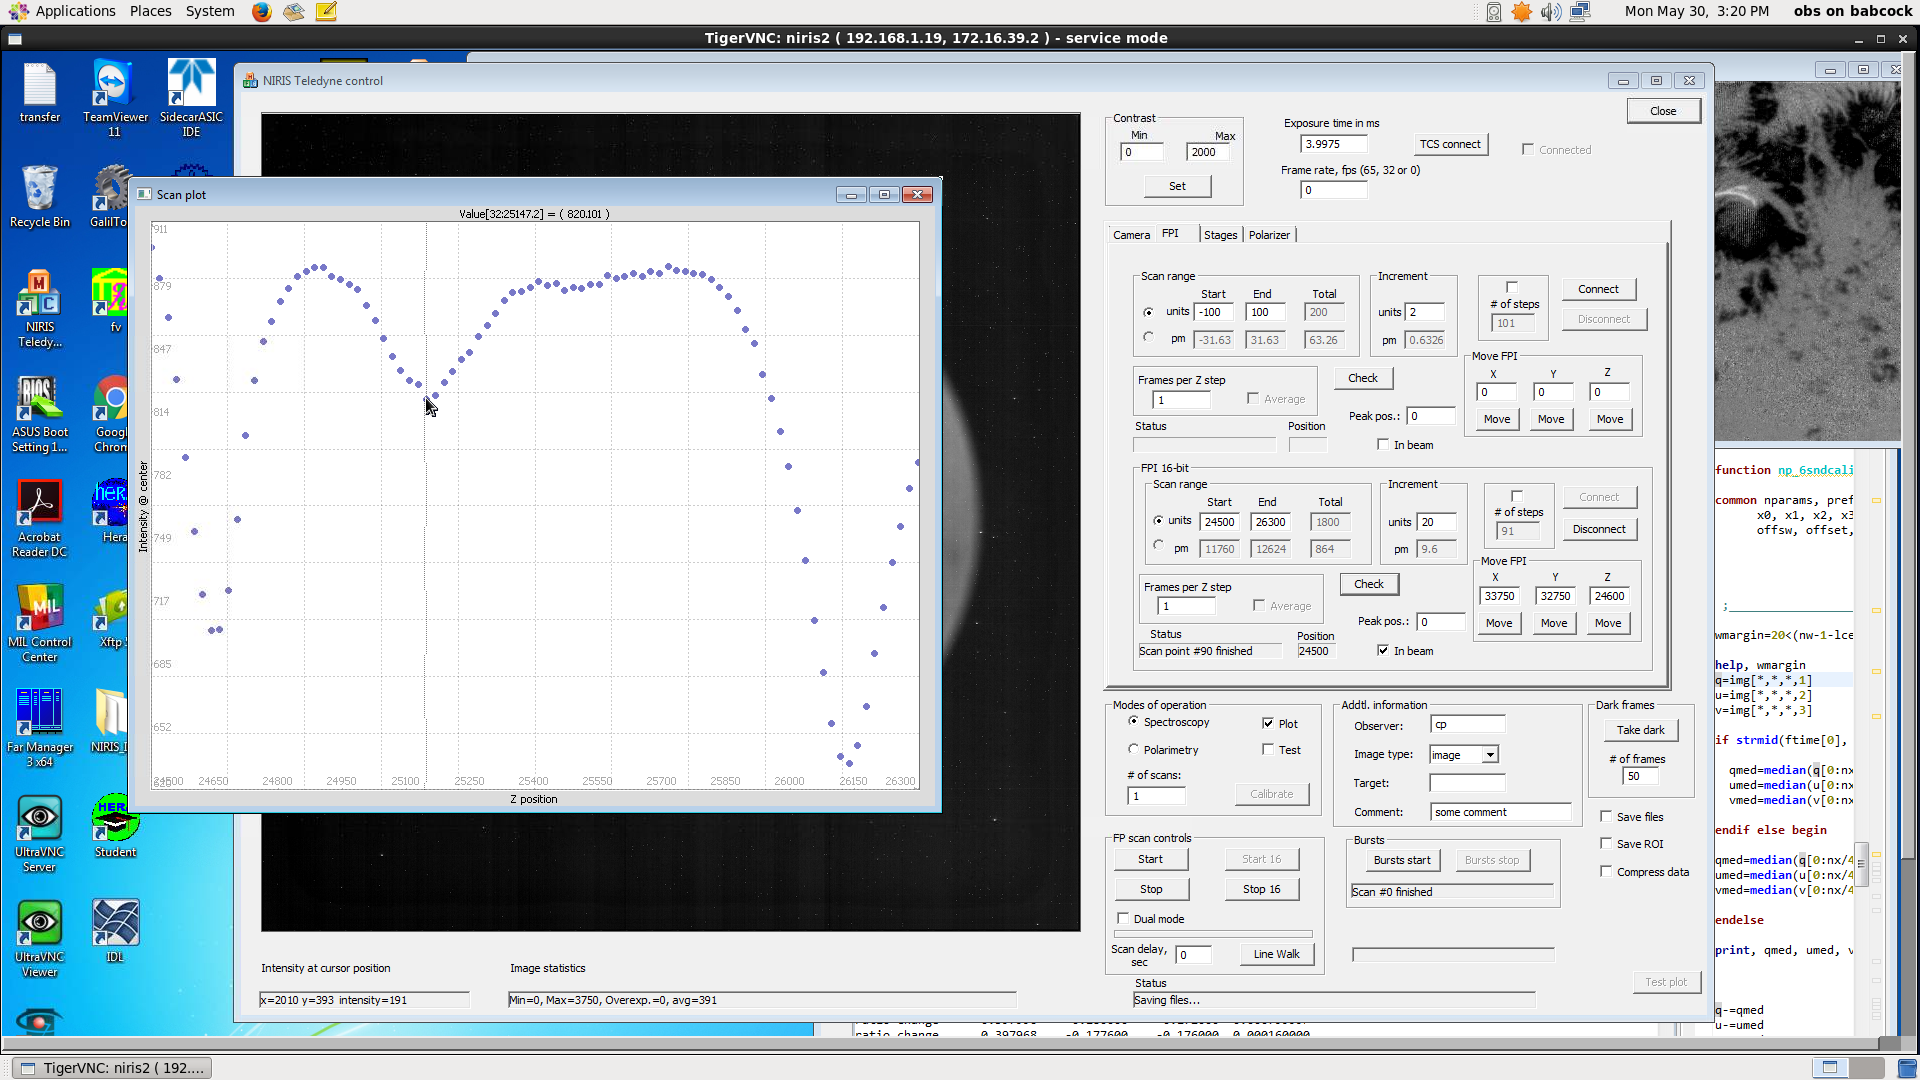1920x1080 pixels.
Task: Open network status tray icon
Action: pos(1580,12)
